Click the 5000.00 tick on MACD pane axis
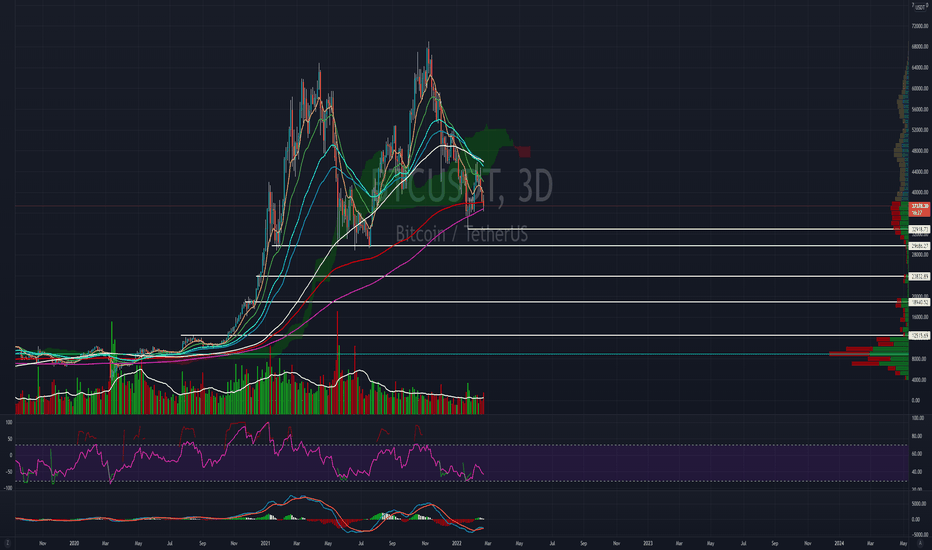The width and height of the screenshot is (932, 550). tap(920, 504)
